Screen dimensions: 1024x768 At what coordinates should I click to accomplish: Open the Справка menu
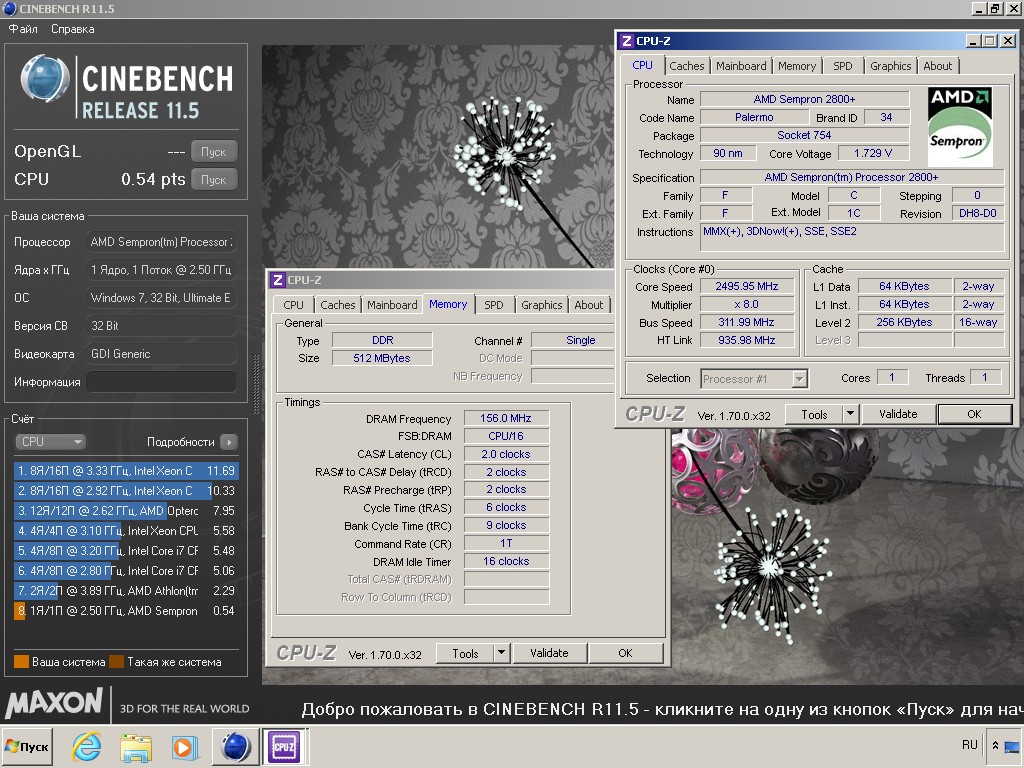[x=72, y=29]
